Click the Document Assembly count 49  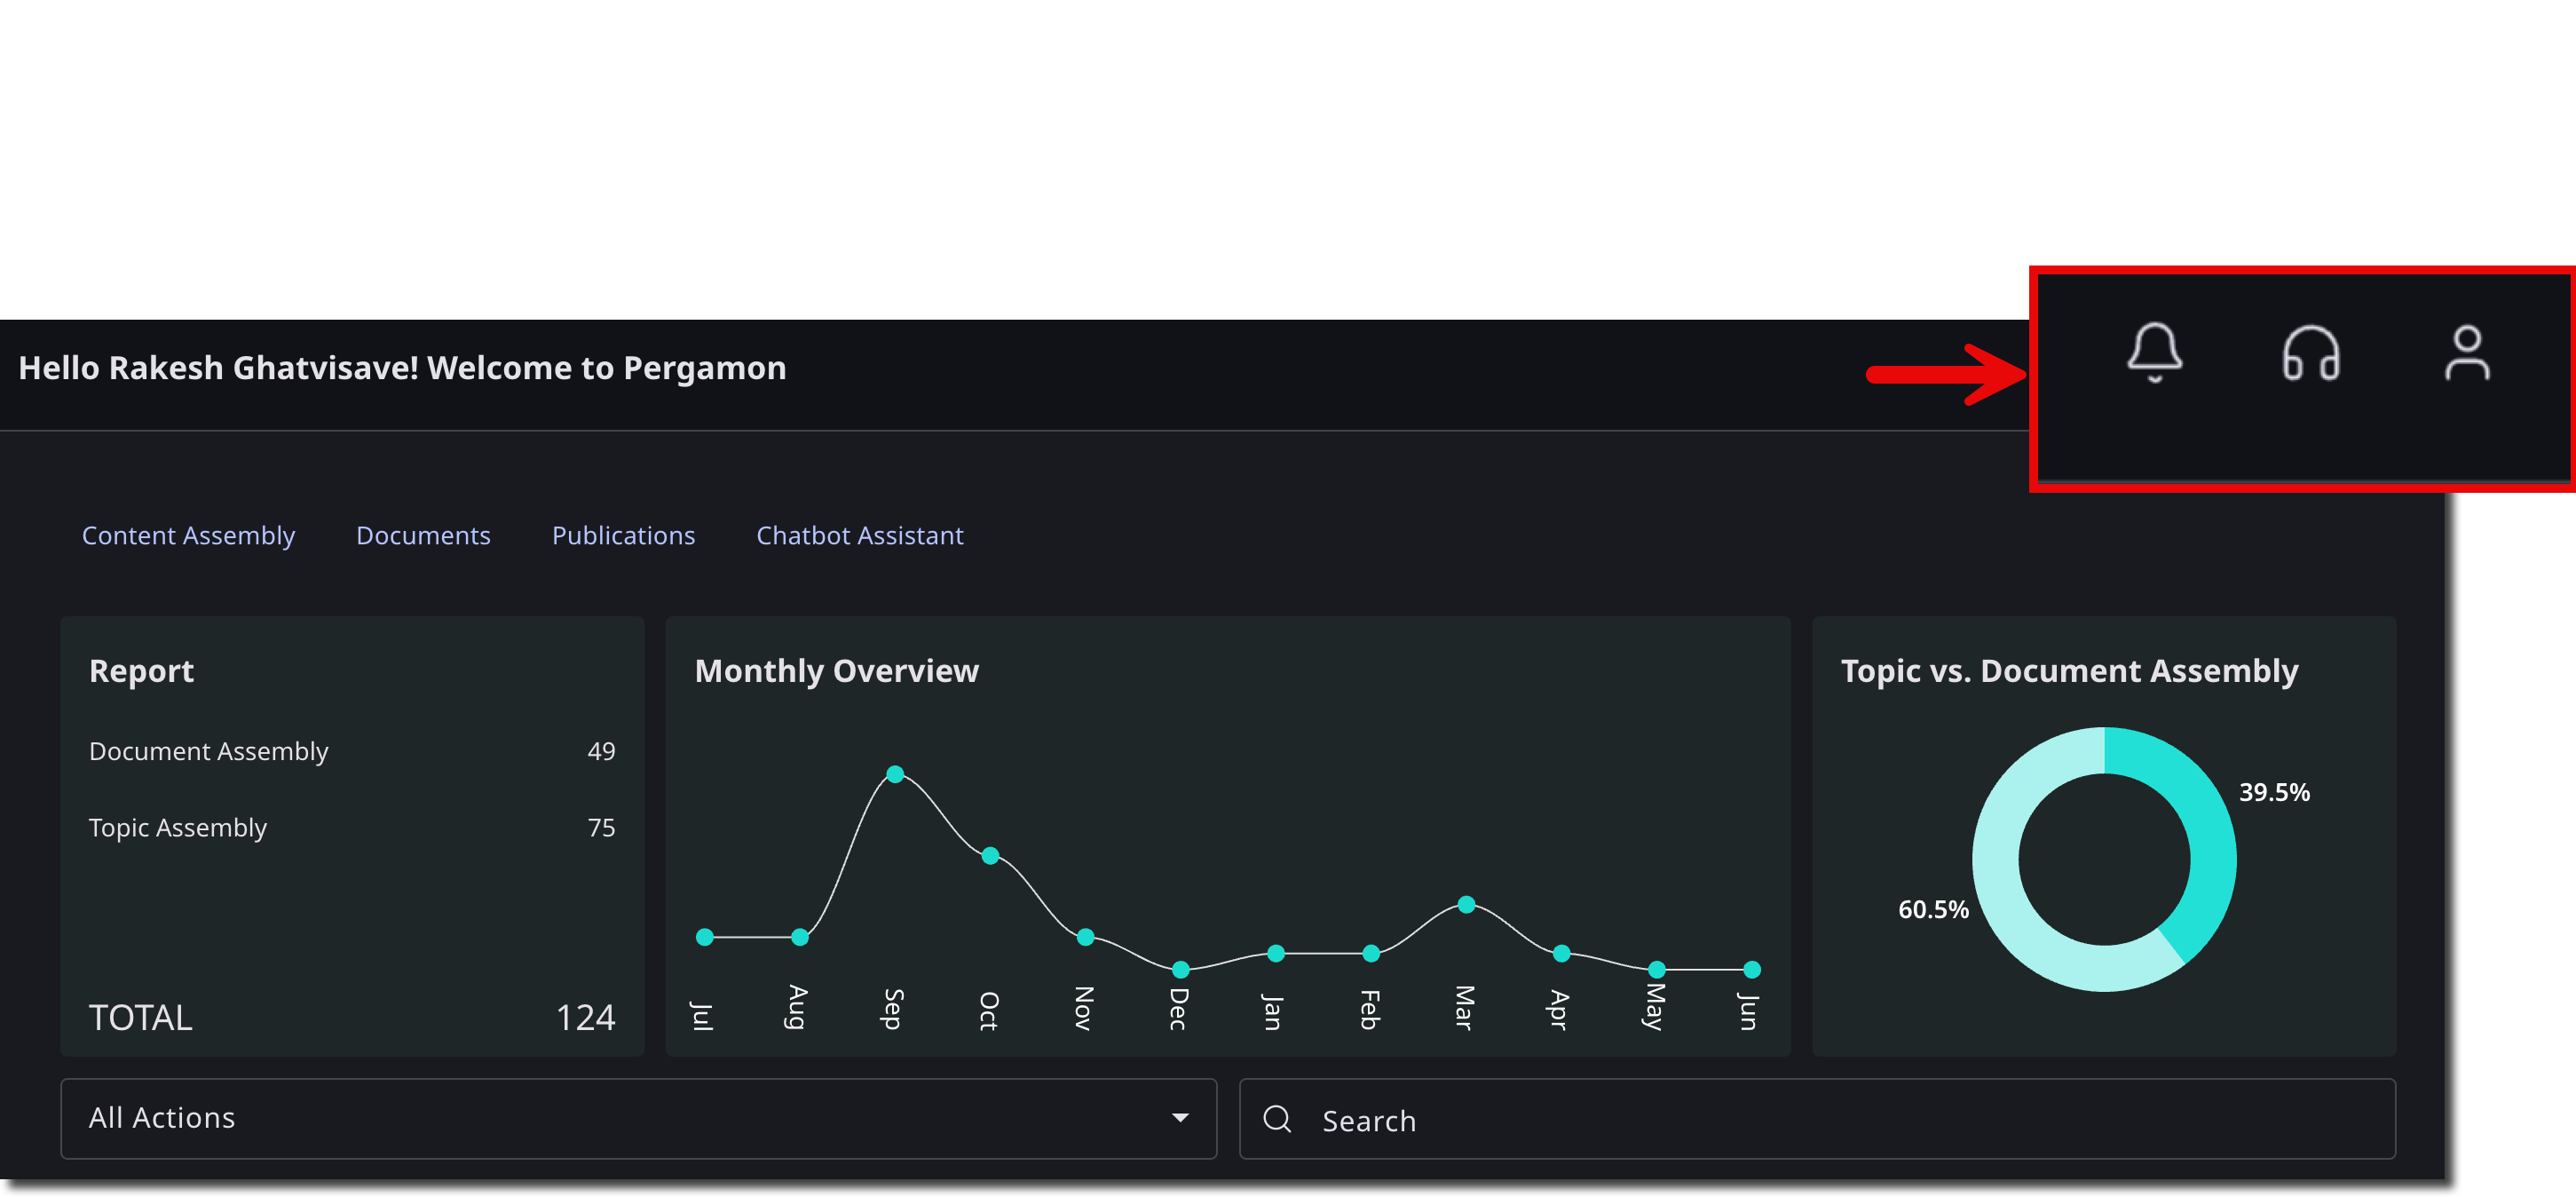click(601, 751)
